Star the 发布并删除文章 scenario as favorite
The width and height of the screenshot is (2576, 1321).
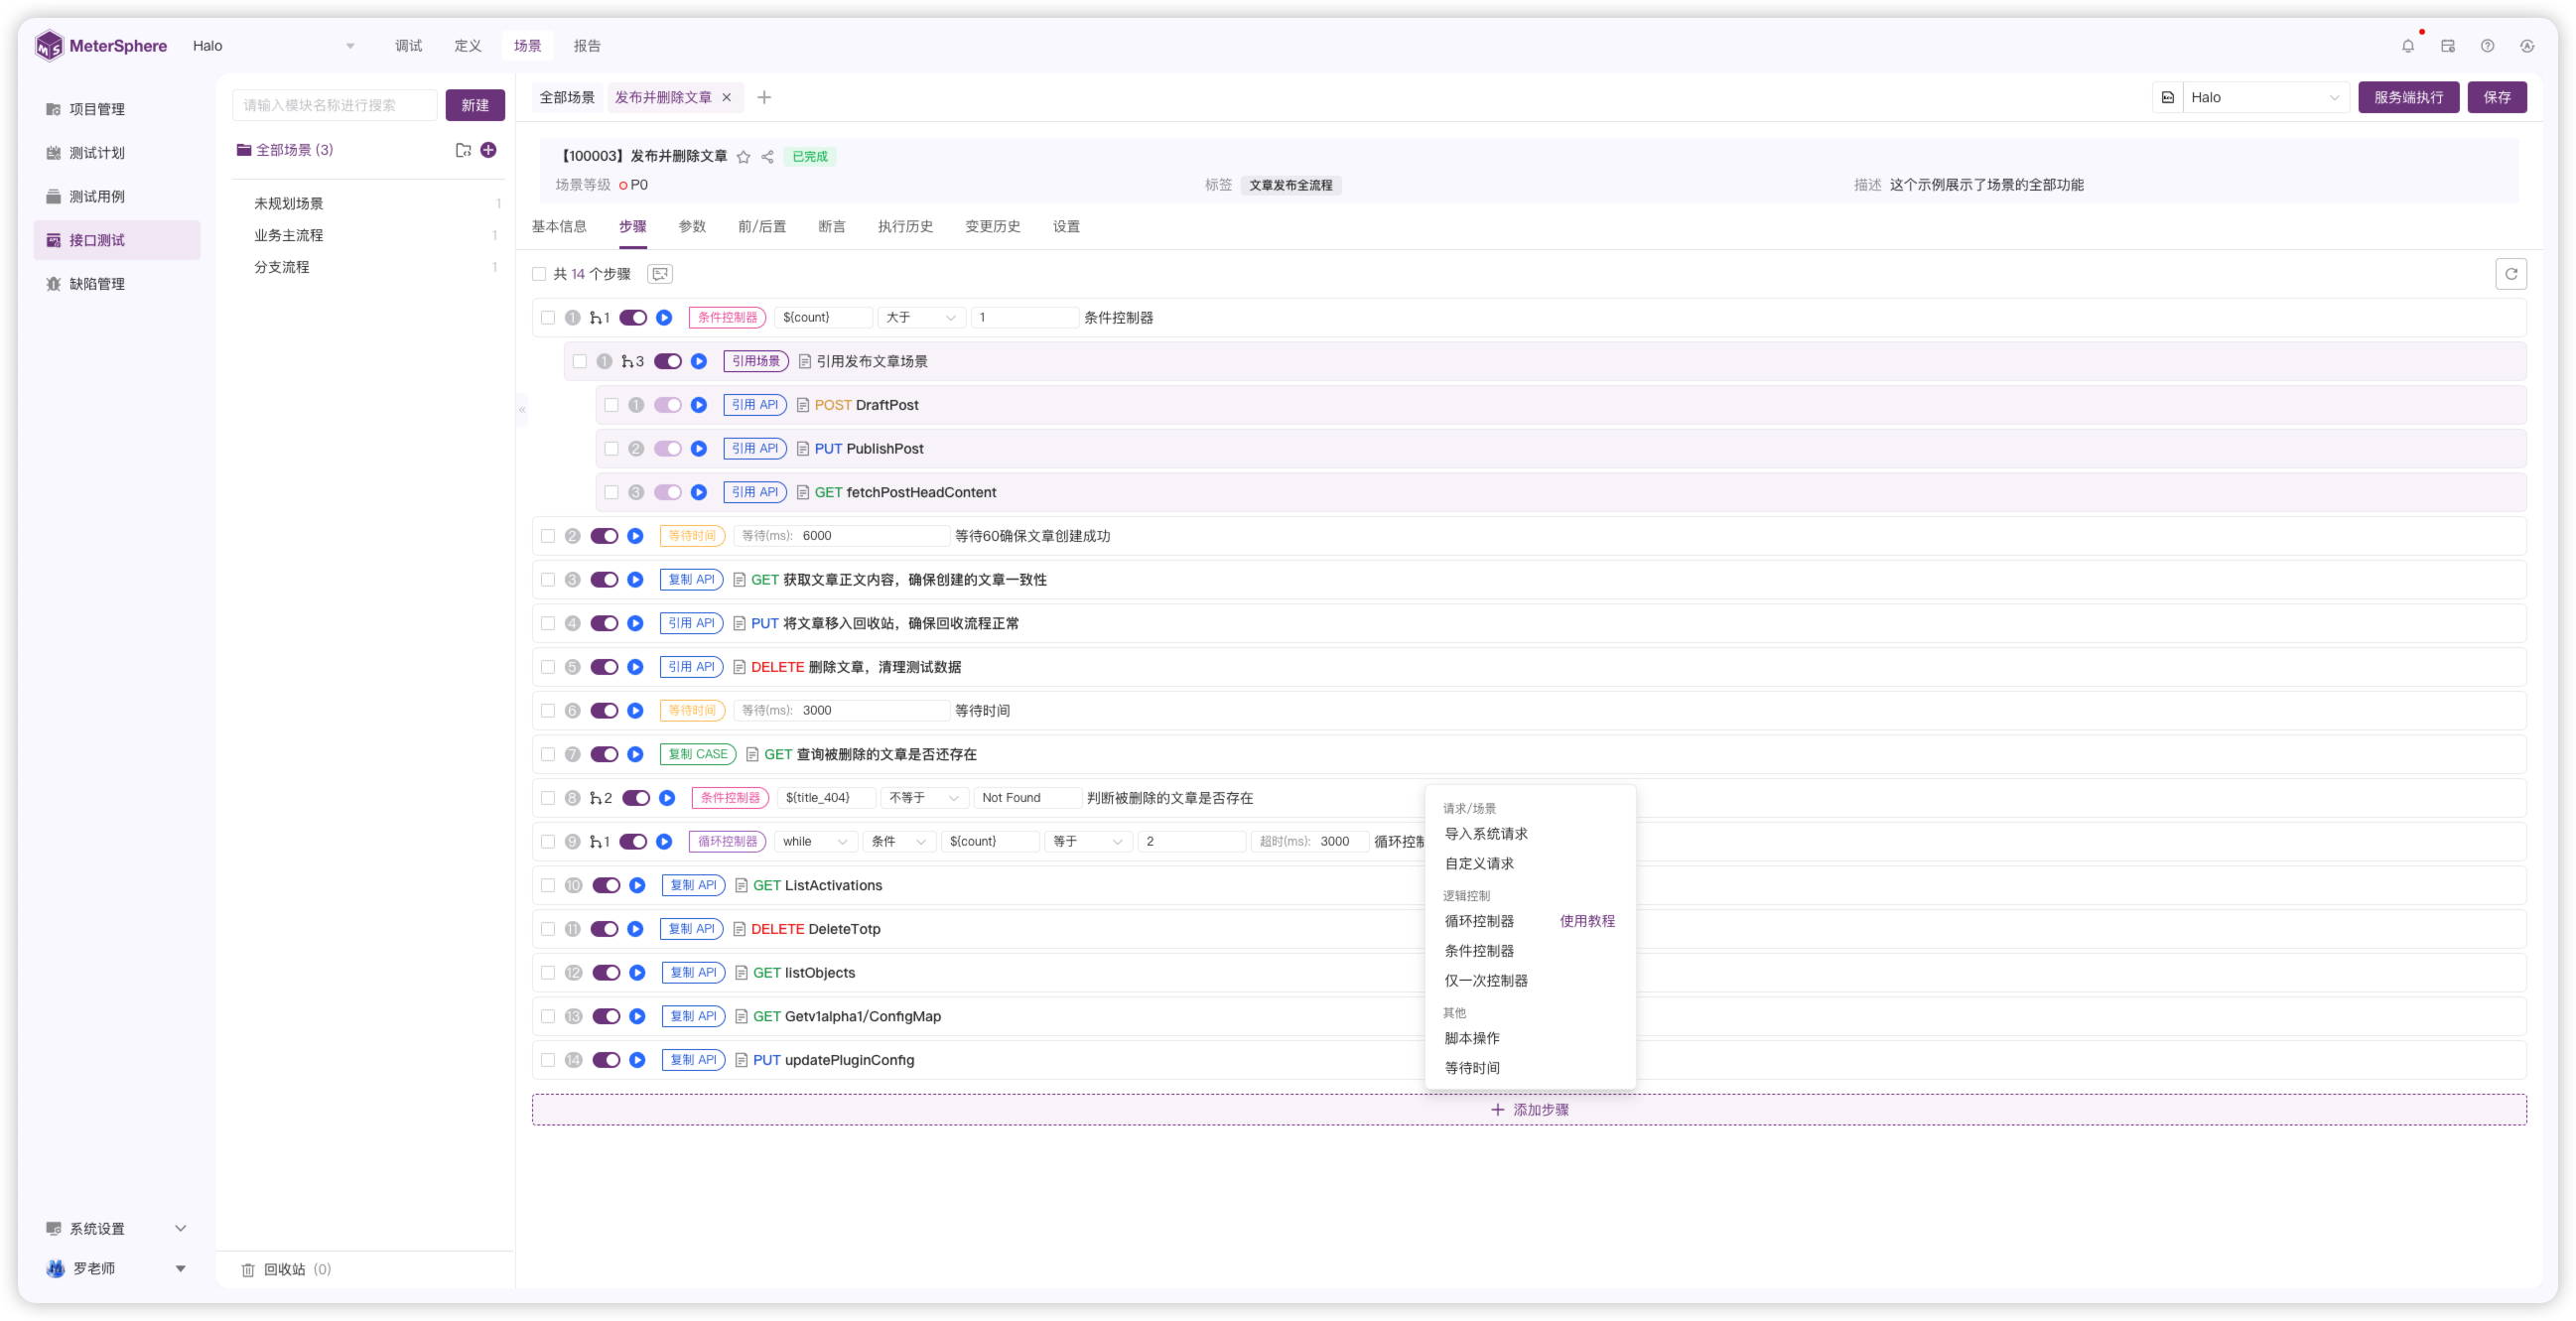pos(743,157)
